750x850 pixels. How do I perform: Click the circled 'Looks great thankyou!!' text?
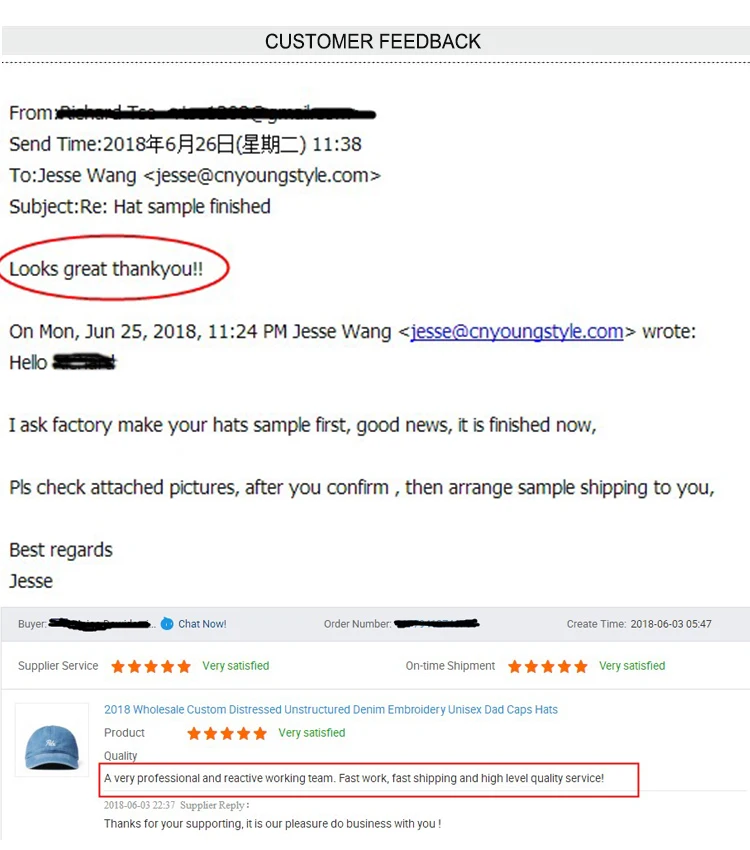(x=106, y=269)
